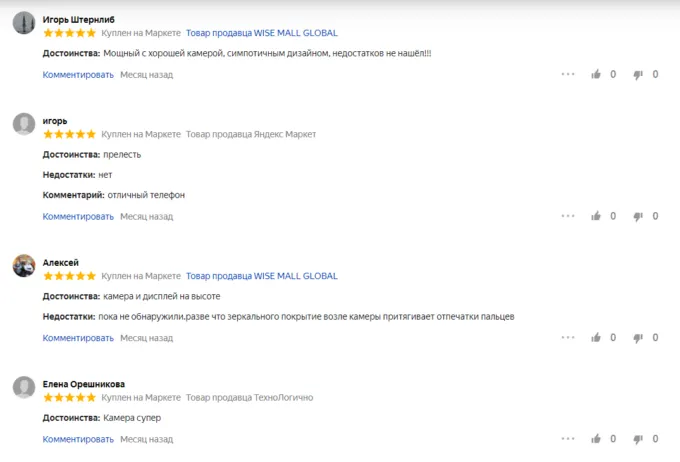Expand the three-dots menu on Алексей's review
680x462 pixels.
coord(568,338)
